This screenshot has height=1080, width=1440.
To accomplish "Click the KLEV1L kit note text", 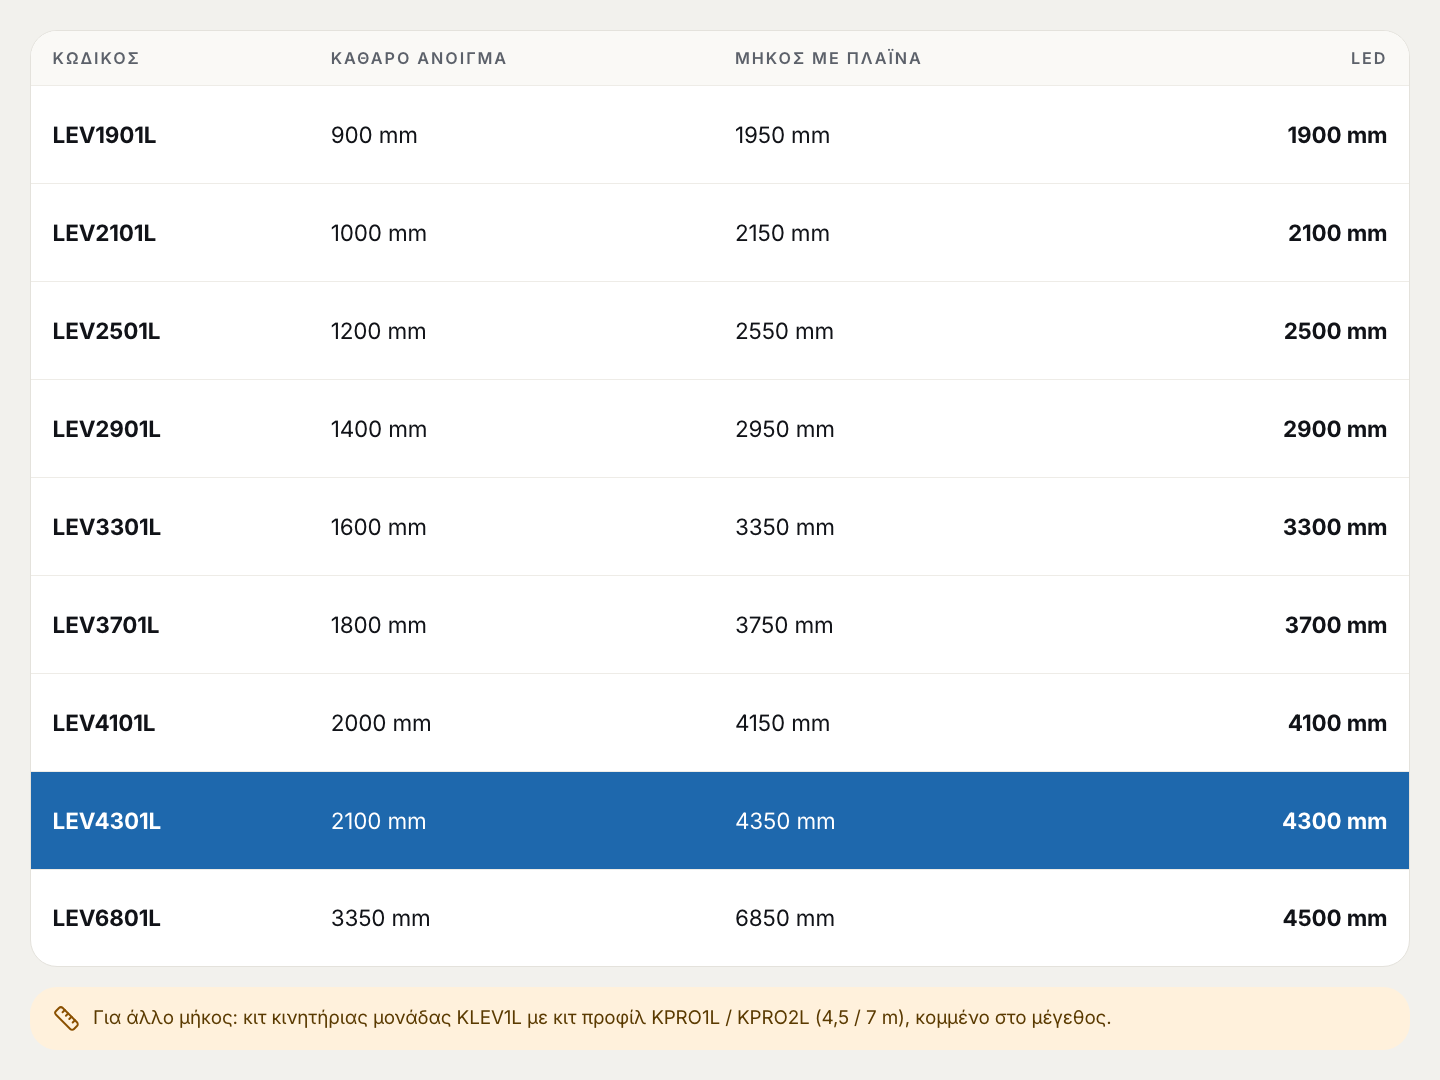I will click(x=602, y=1018).
